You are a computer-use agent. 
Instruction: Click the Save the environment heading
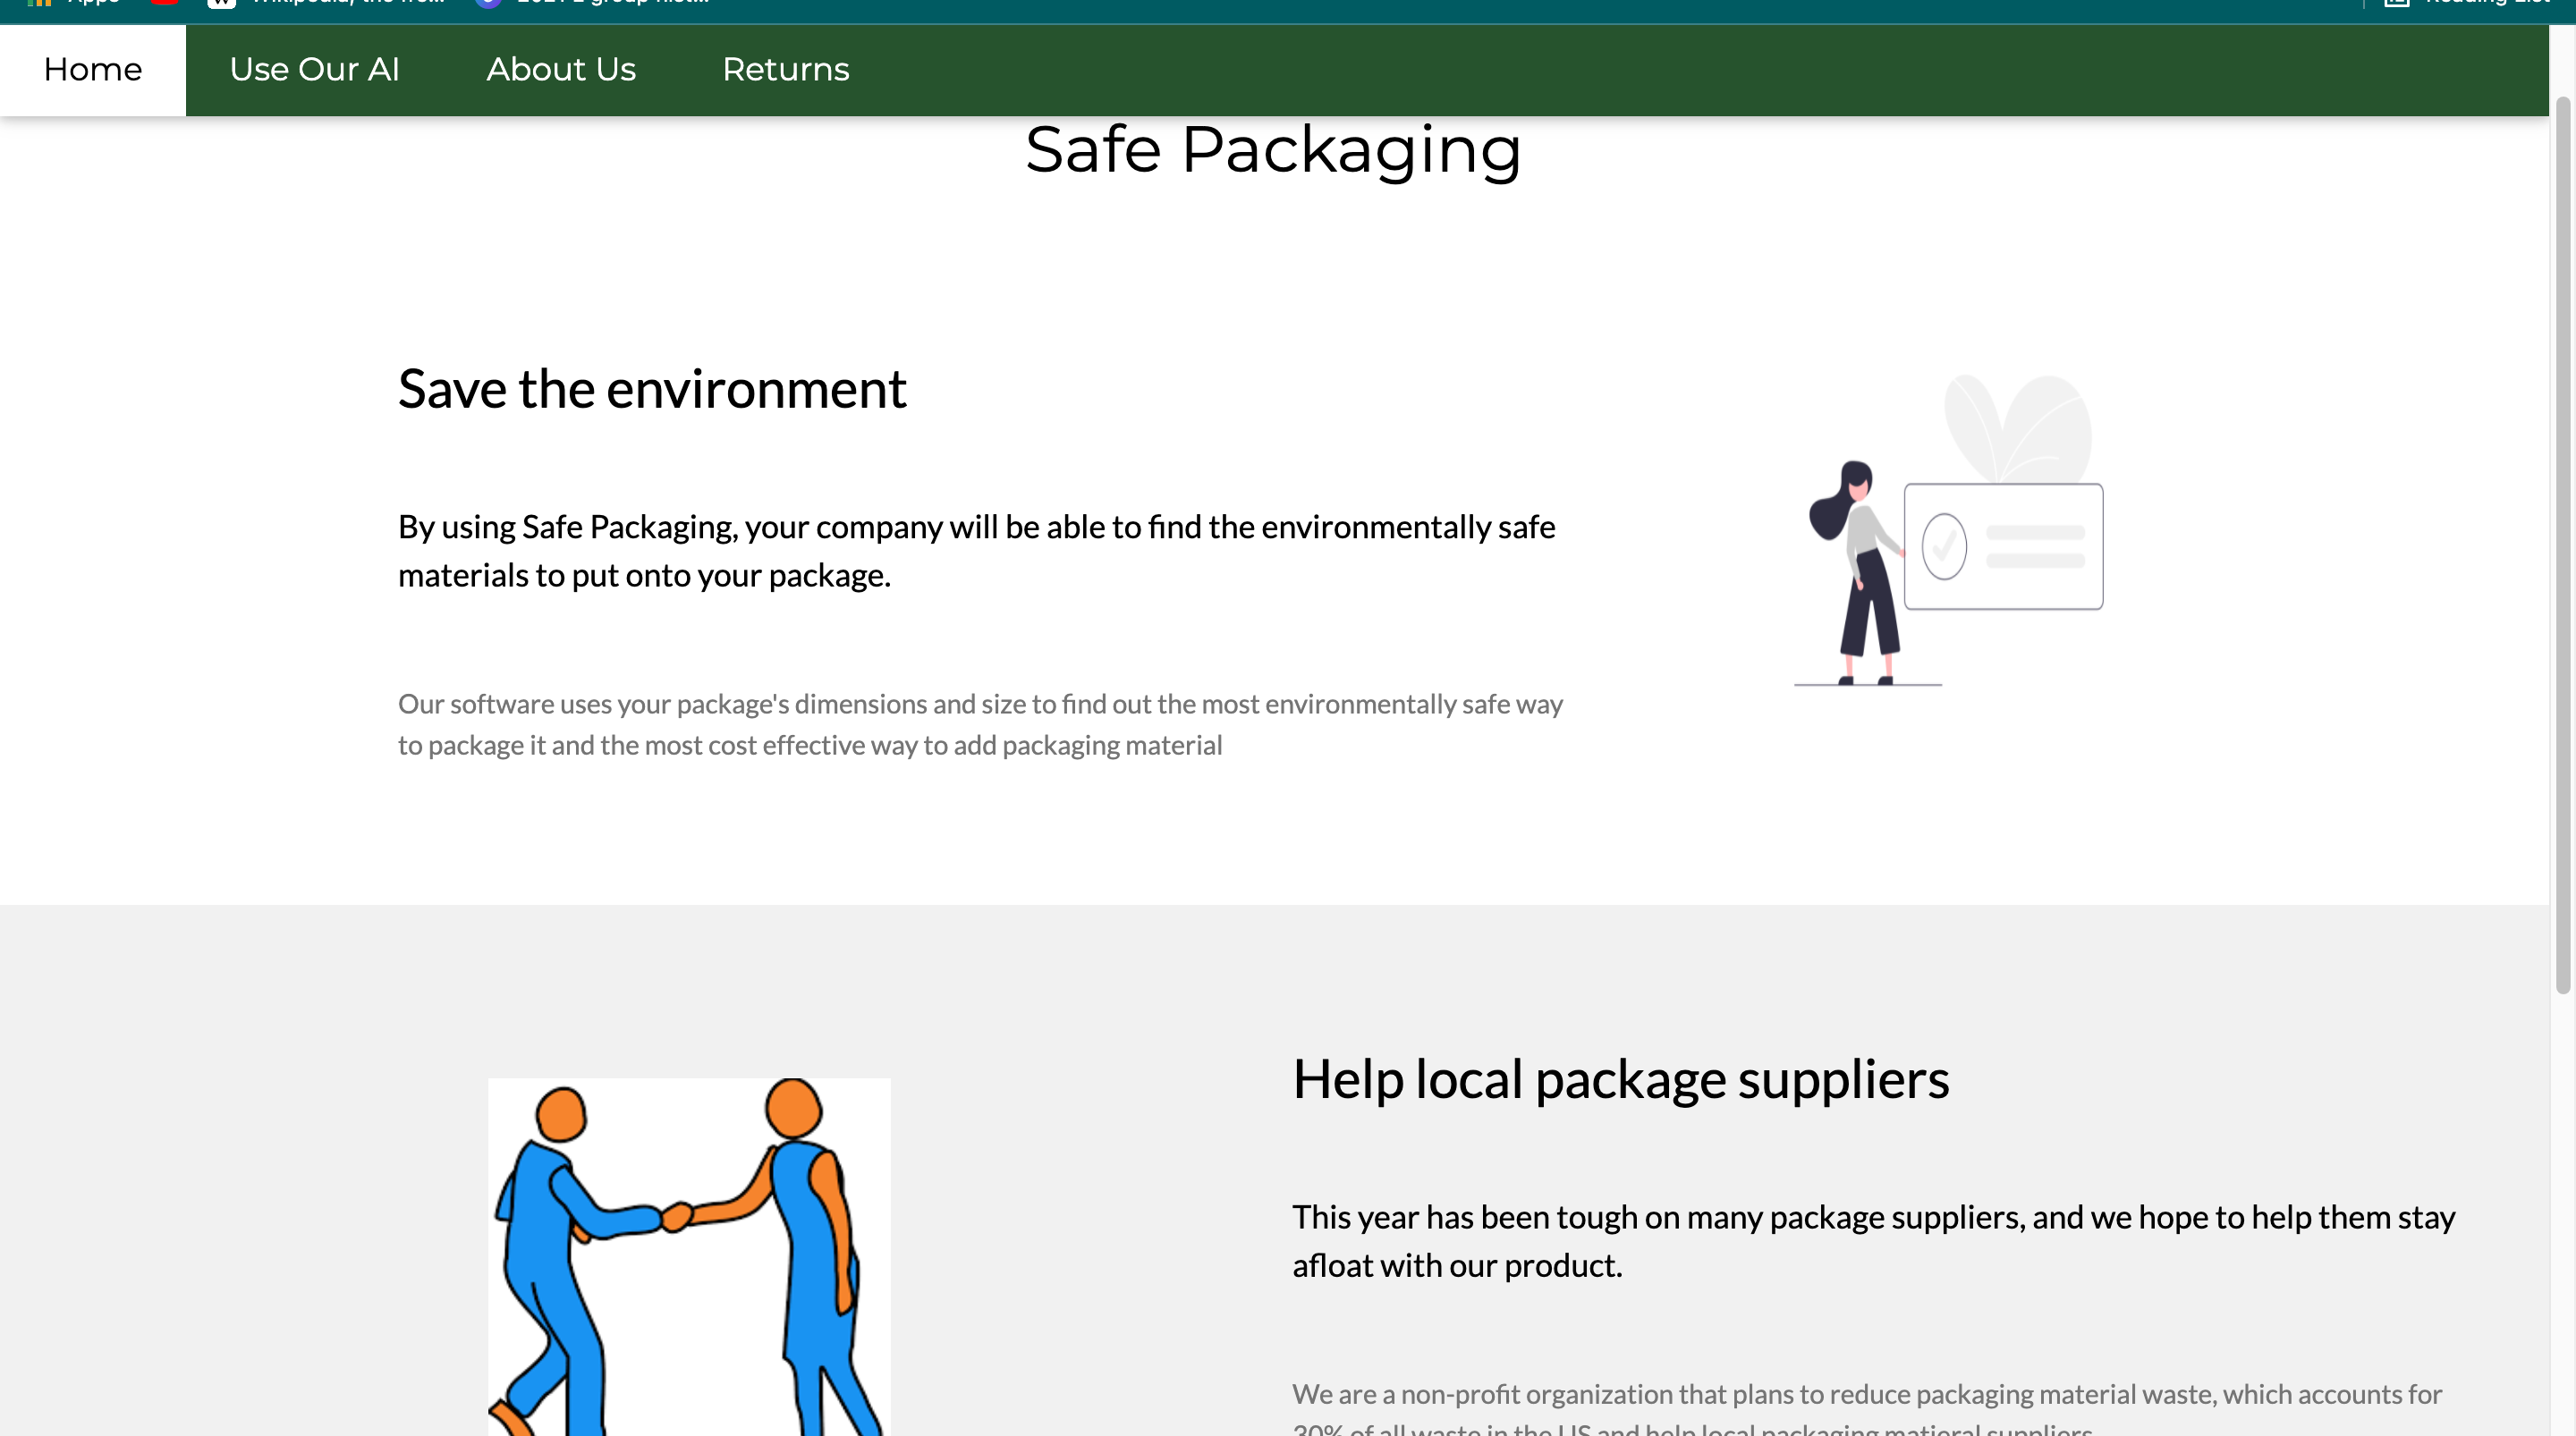(x=652, y=389)
